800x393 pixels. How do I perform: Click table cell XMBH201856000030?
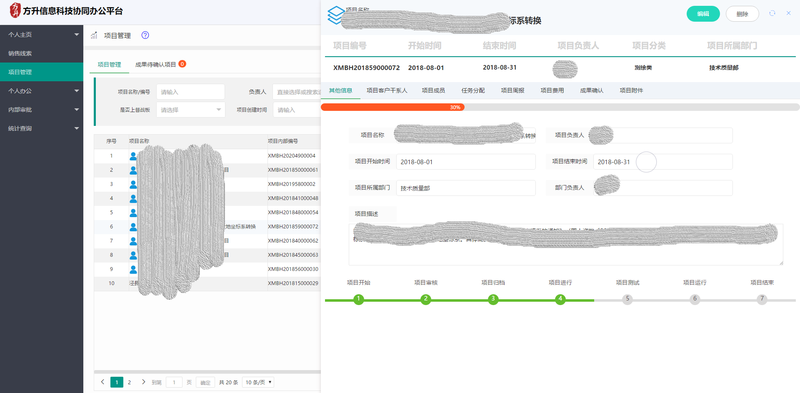pos(293,269)
